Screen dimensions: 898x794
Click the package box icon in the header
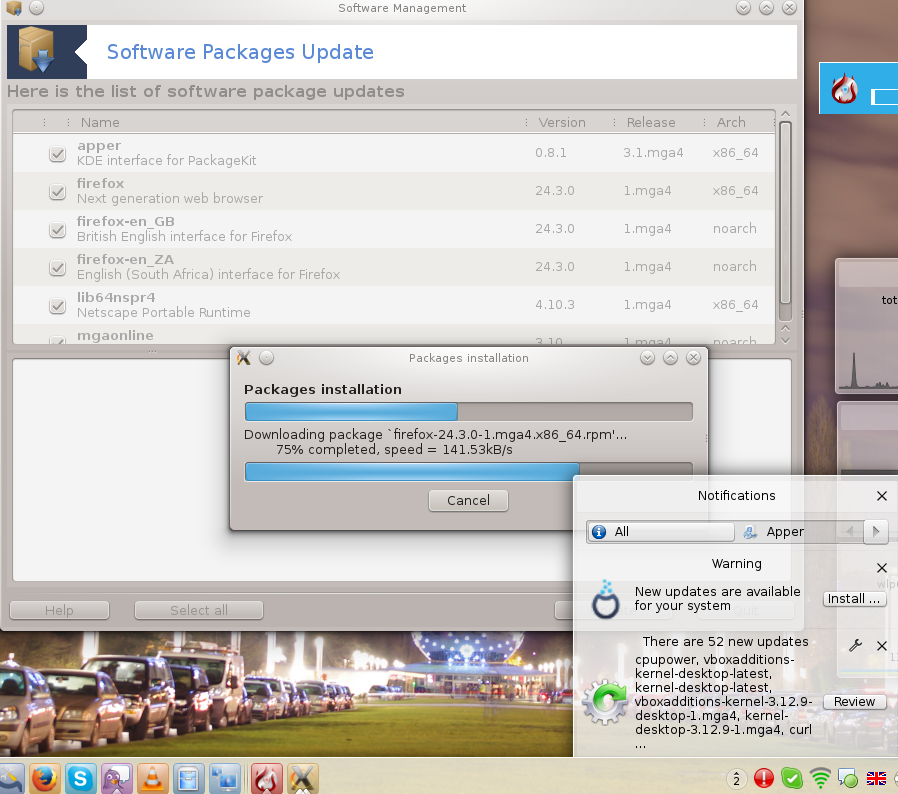[37, 50]
